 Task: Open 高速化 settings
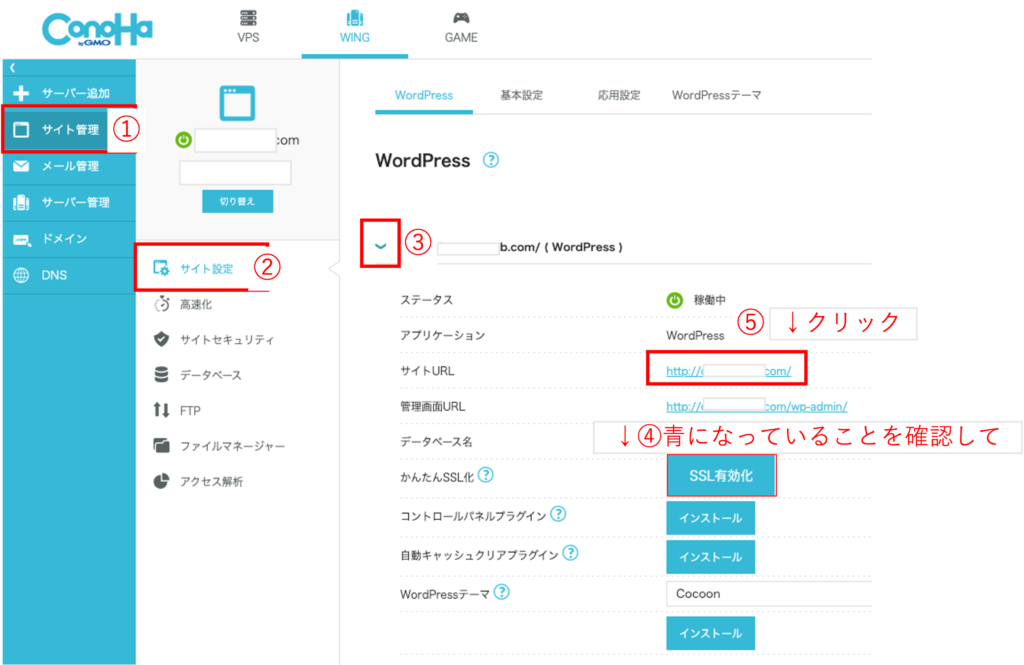(x=195, y=304)
